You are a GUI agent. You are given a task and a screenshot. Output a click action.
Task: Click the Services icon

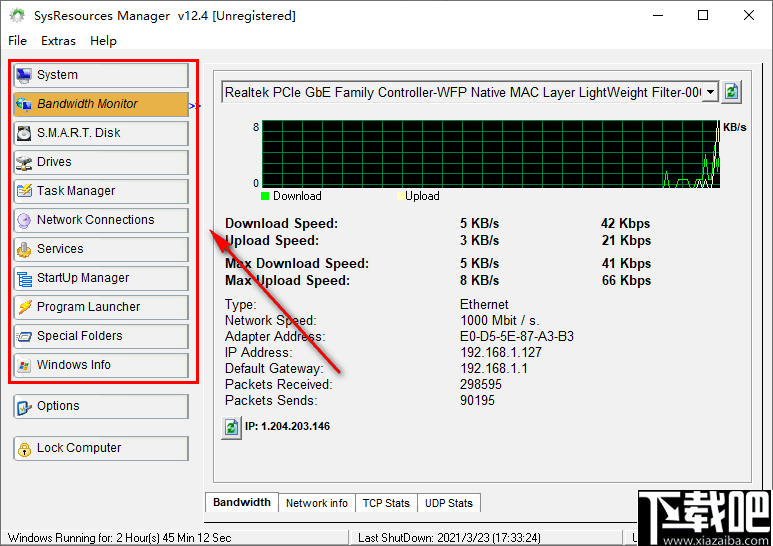click(x=24, y=249)
